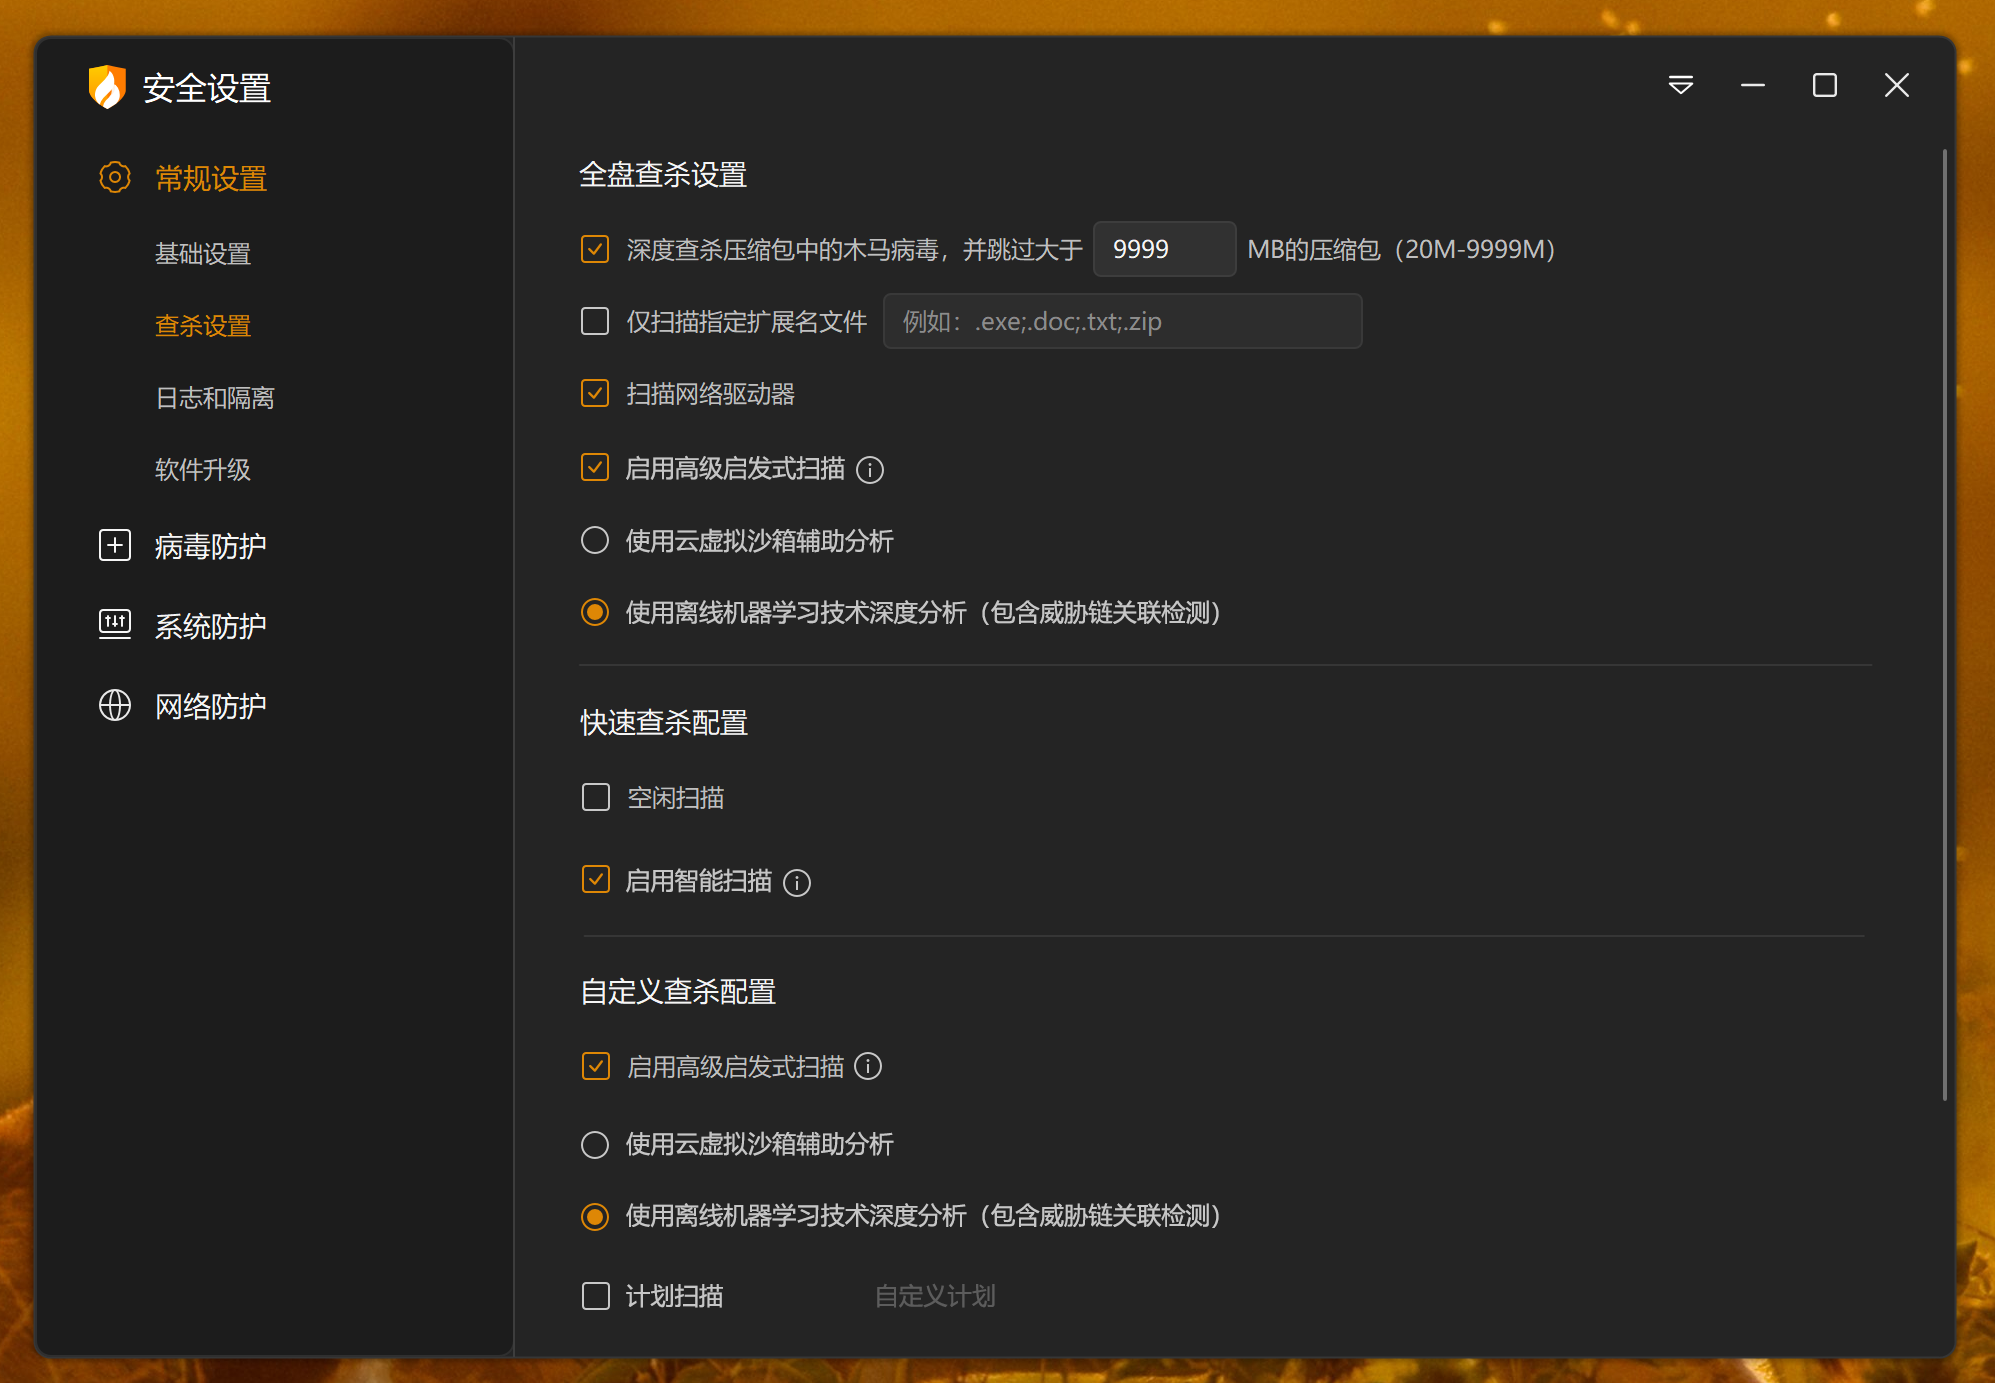
Task: Click the Huorong shield logo
Action: (107, 87)
